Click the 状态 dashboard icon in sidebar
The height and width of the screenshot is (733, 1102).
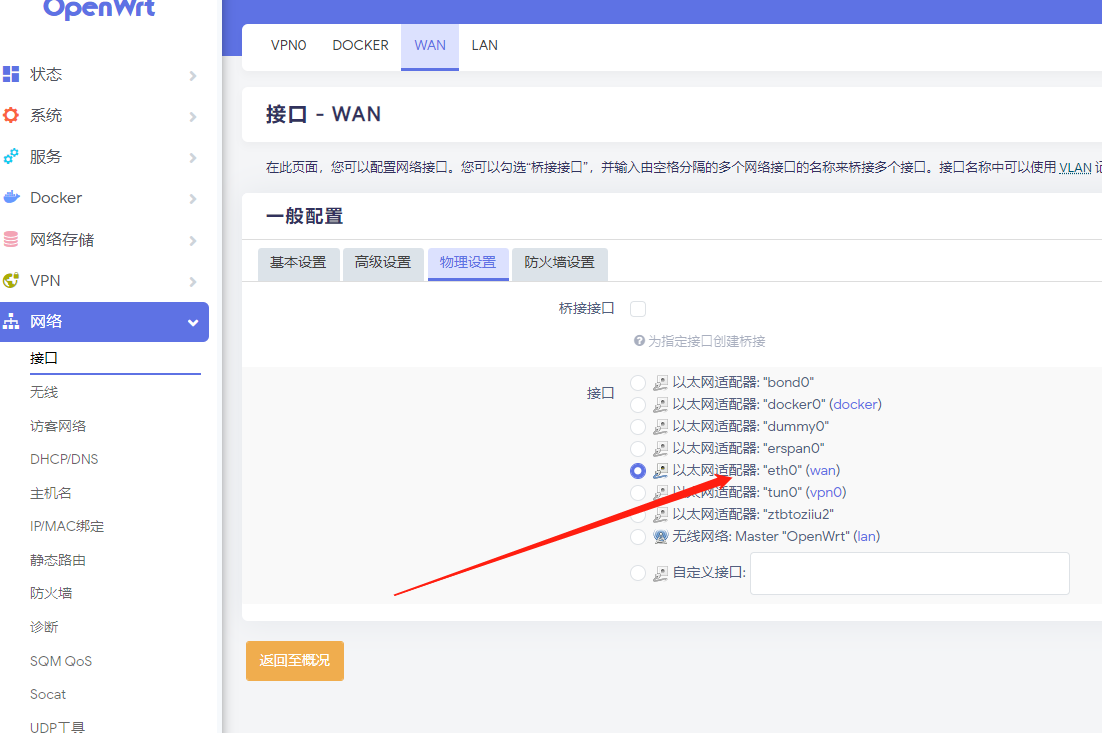pos(11,74)
